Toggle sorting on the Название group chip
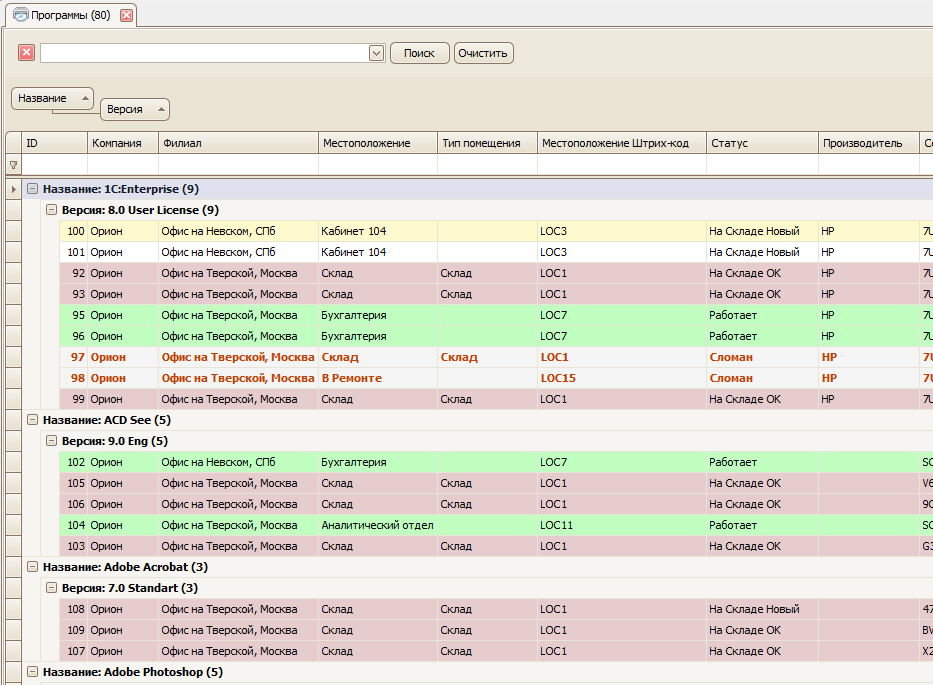The height and width of the screenshot is (685, 933). pyautogui.click(x=52, y=98)
